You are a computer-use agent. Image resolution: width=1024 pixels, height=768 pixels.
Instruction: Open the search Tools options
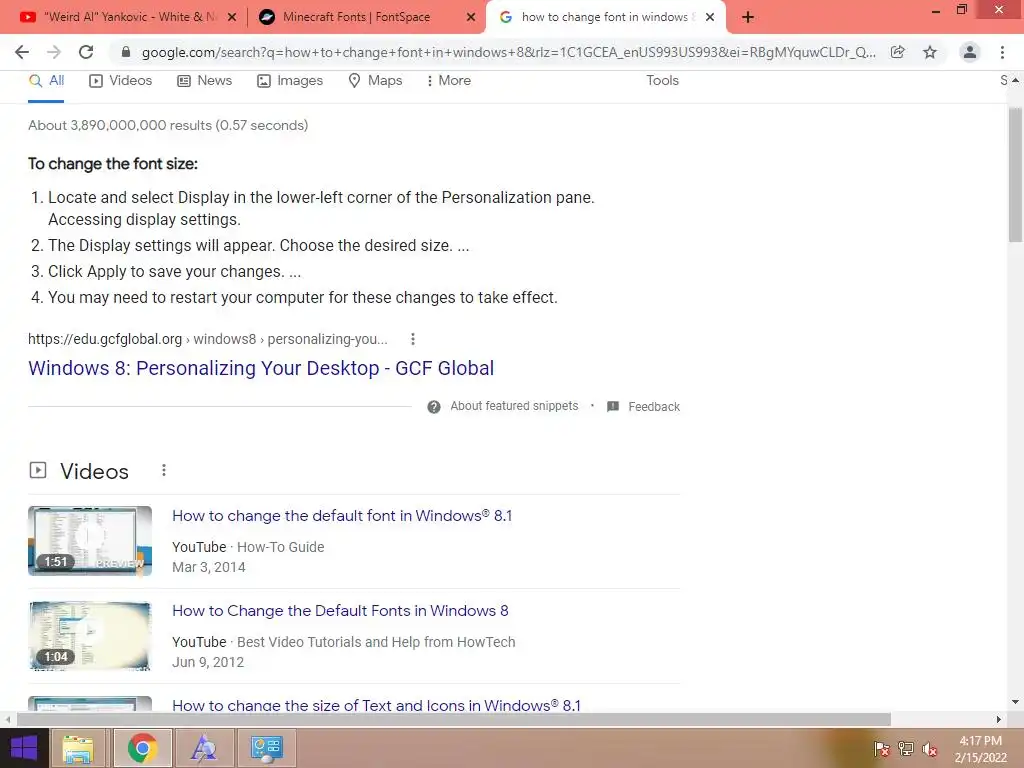[x=662, y=80]
